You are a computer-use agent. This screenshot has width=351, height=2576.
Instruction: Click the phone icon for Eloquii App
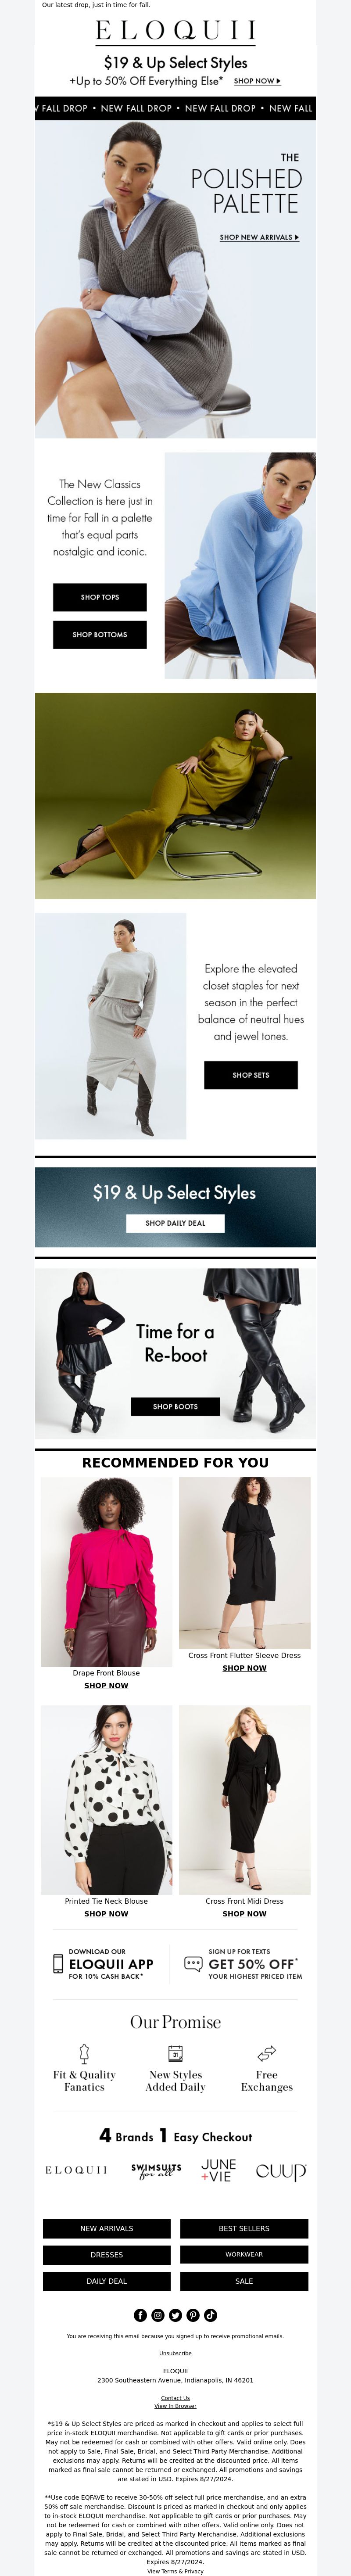58,1963
